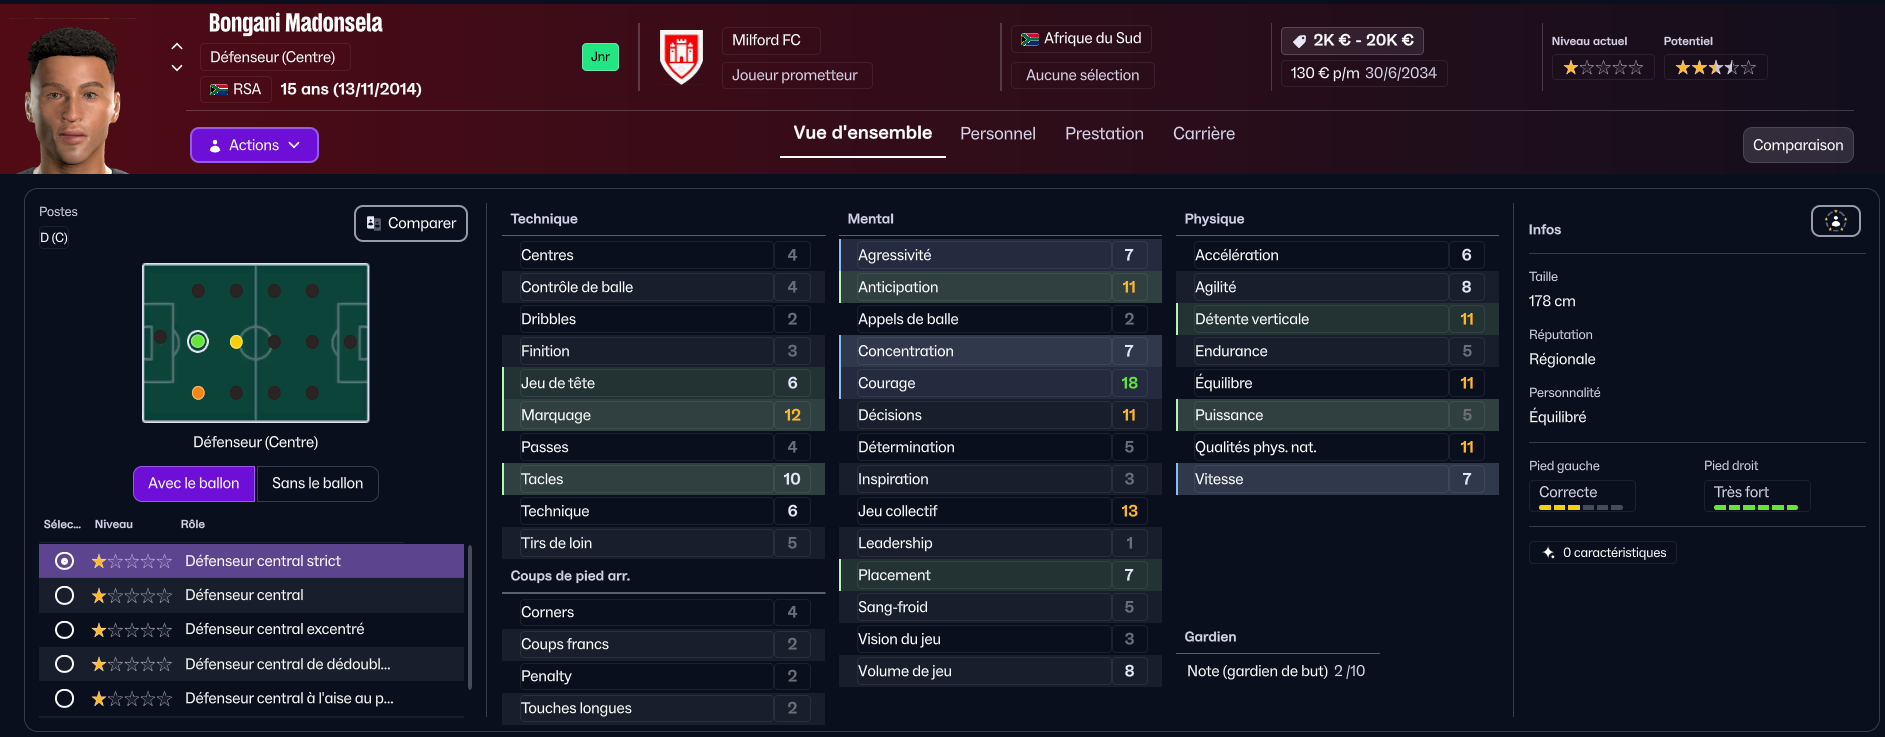
Task: Open the Actions dropdown menu
Action: pyautogui.click(x=254, y=145)
